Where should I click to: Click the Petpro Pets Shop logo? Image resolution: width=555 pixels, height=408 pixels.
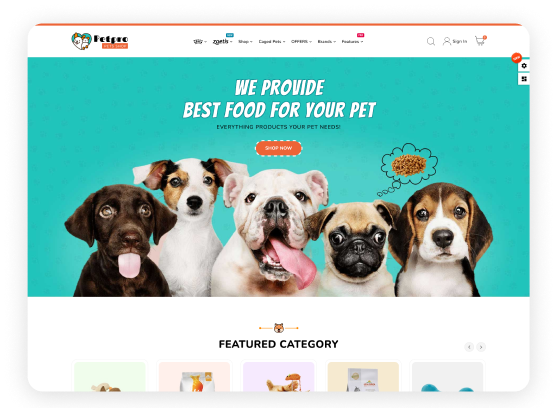99,41
